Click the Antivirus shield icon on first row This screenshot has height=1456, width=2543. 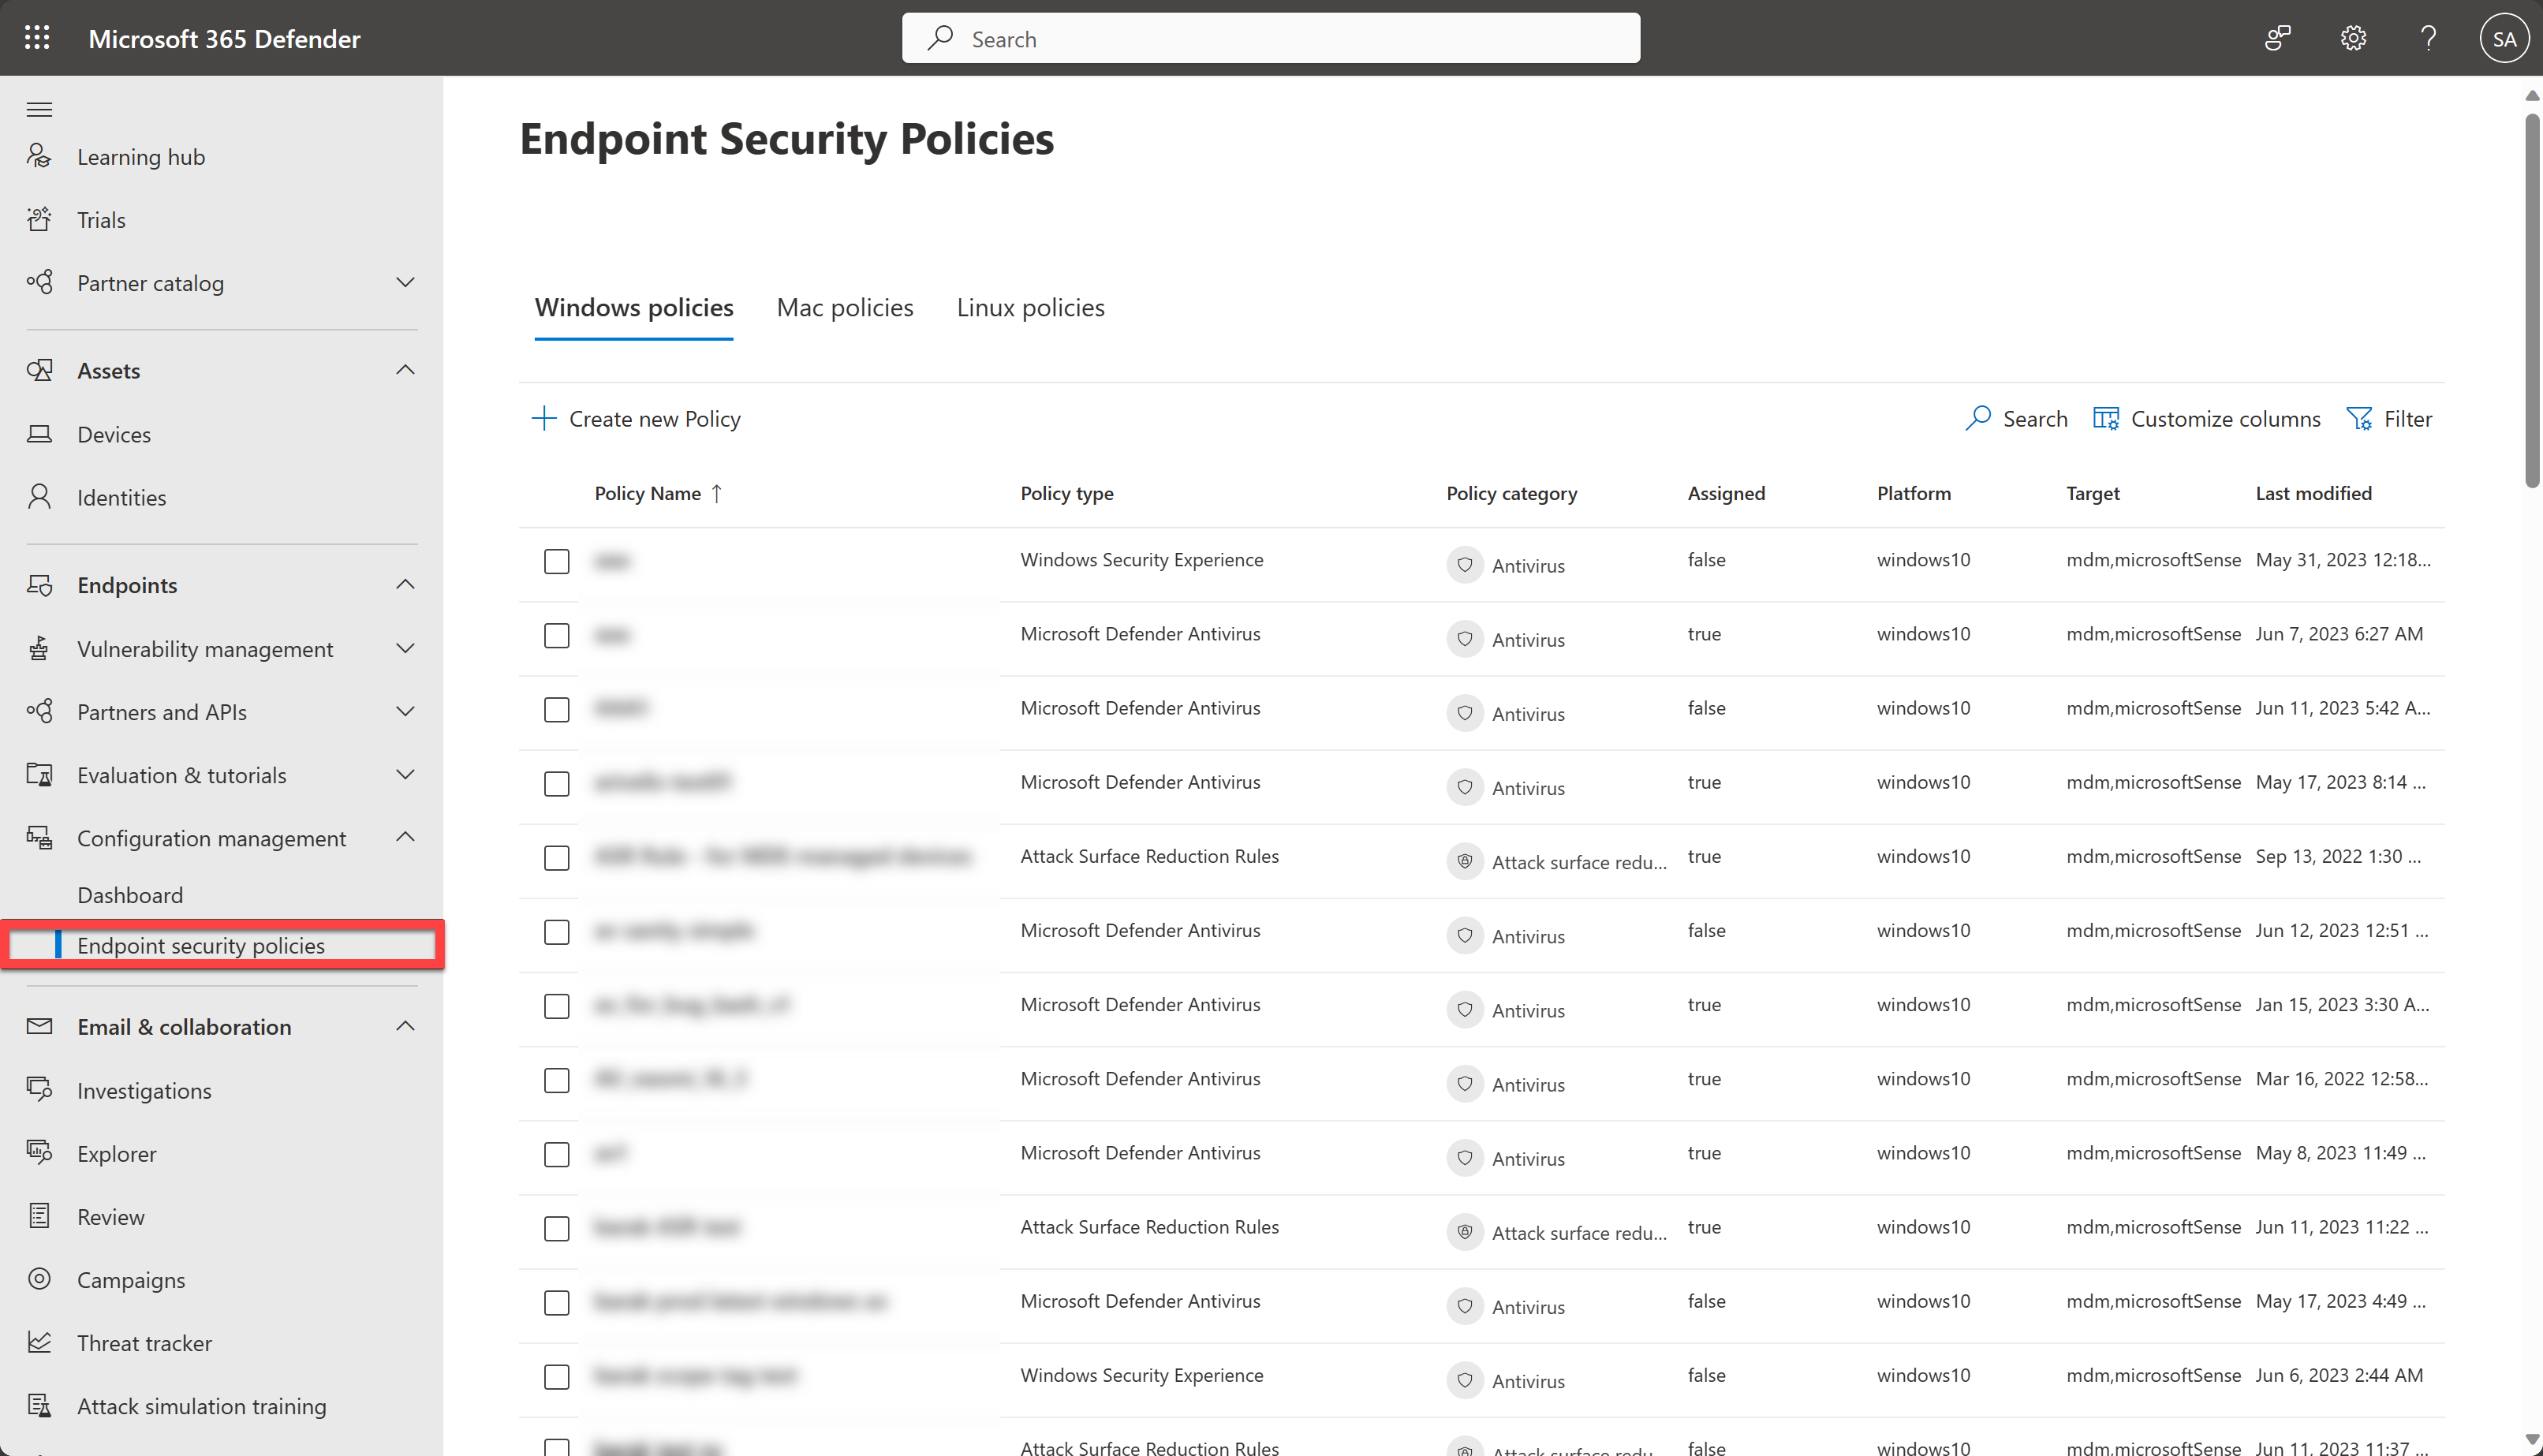1464,564
